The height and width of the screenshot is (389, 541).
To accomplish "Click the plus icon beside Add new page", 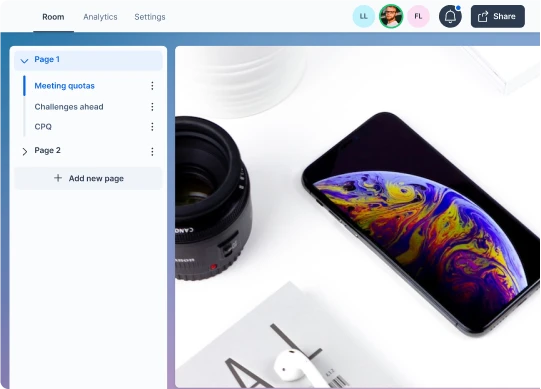I will [x=58, y=178].
